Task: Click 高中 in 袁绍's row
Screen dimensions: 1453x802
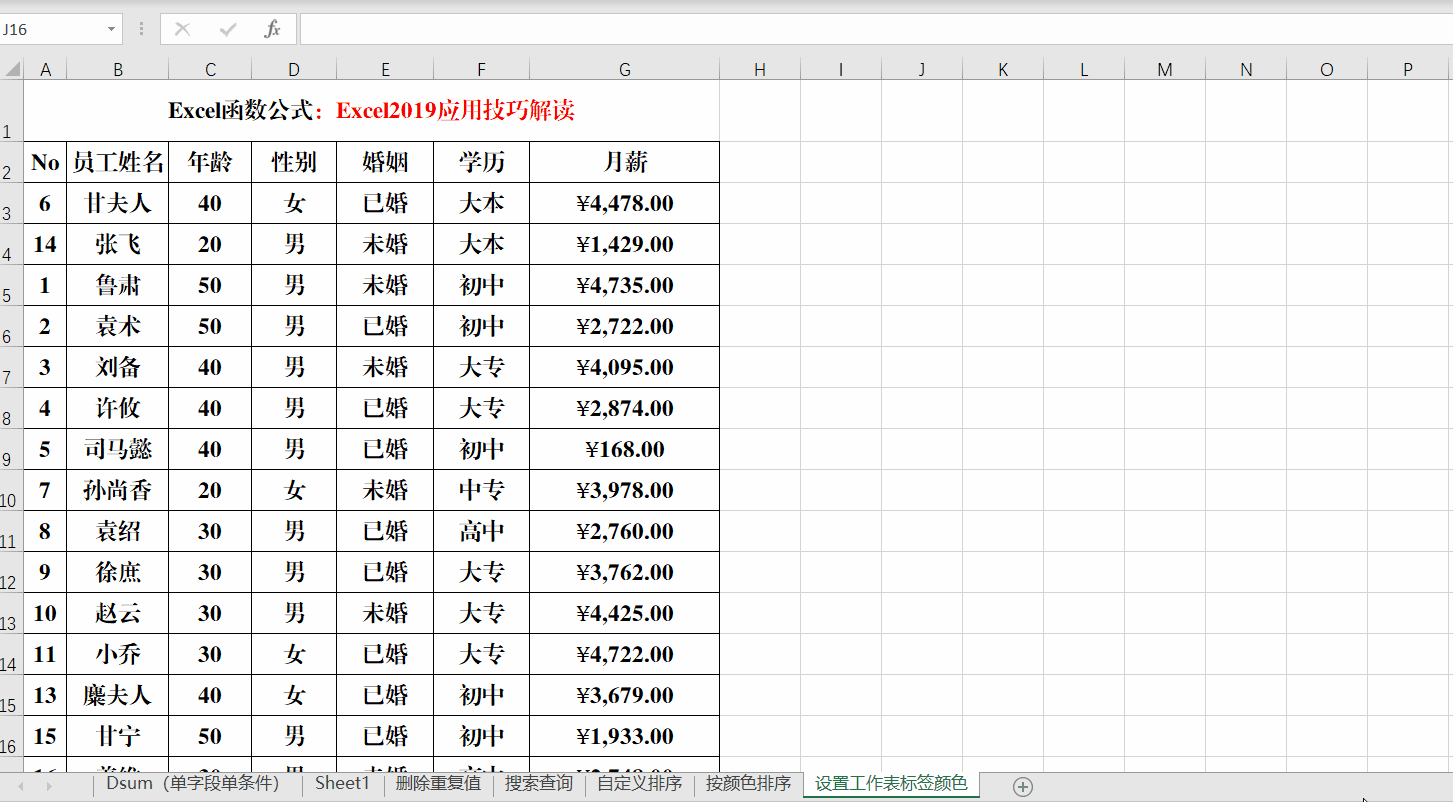Action: click(x=481, y=531)
